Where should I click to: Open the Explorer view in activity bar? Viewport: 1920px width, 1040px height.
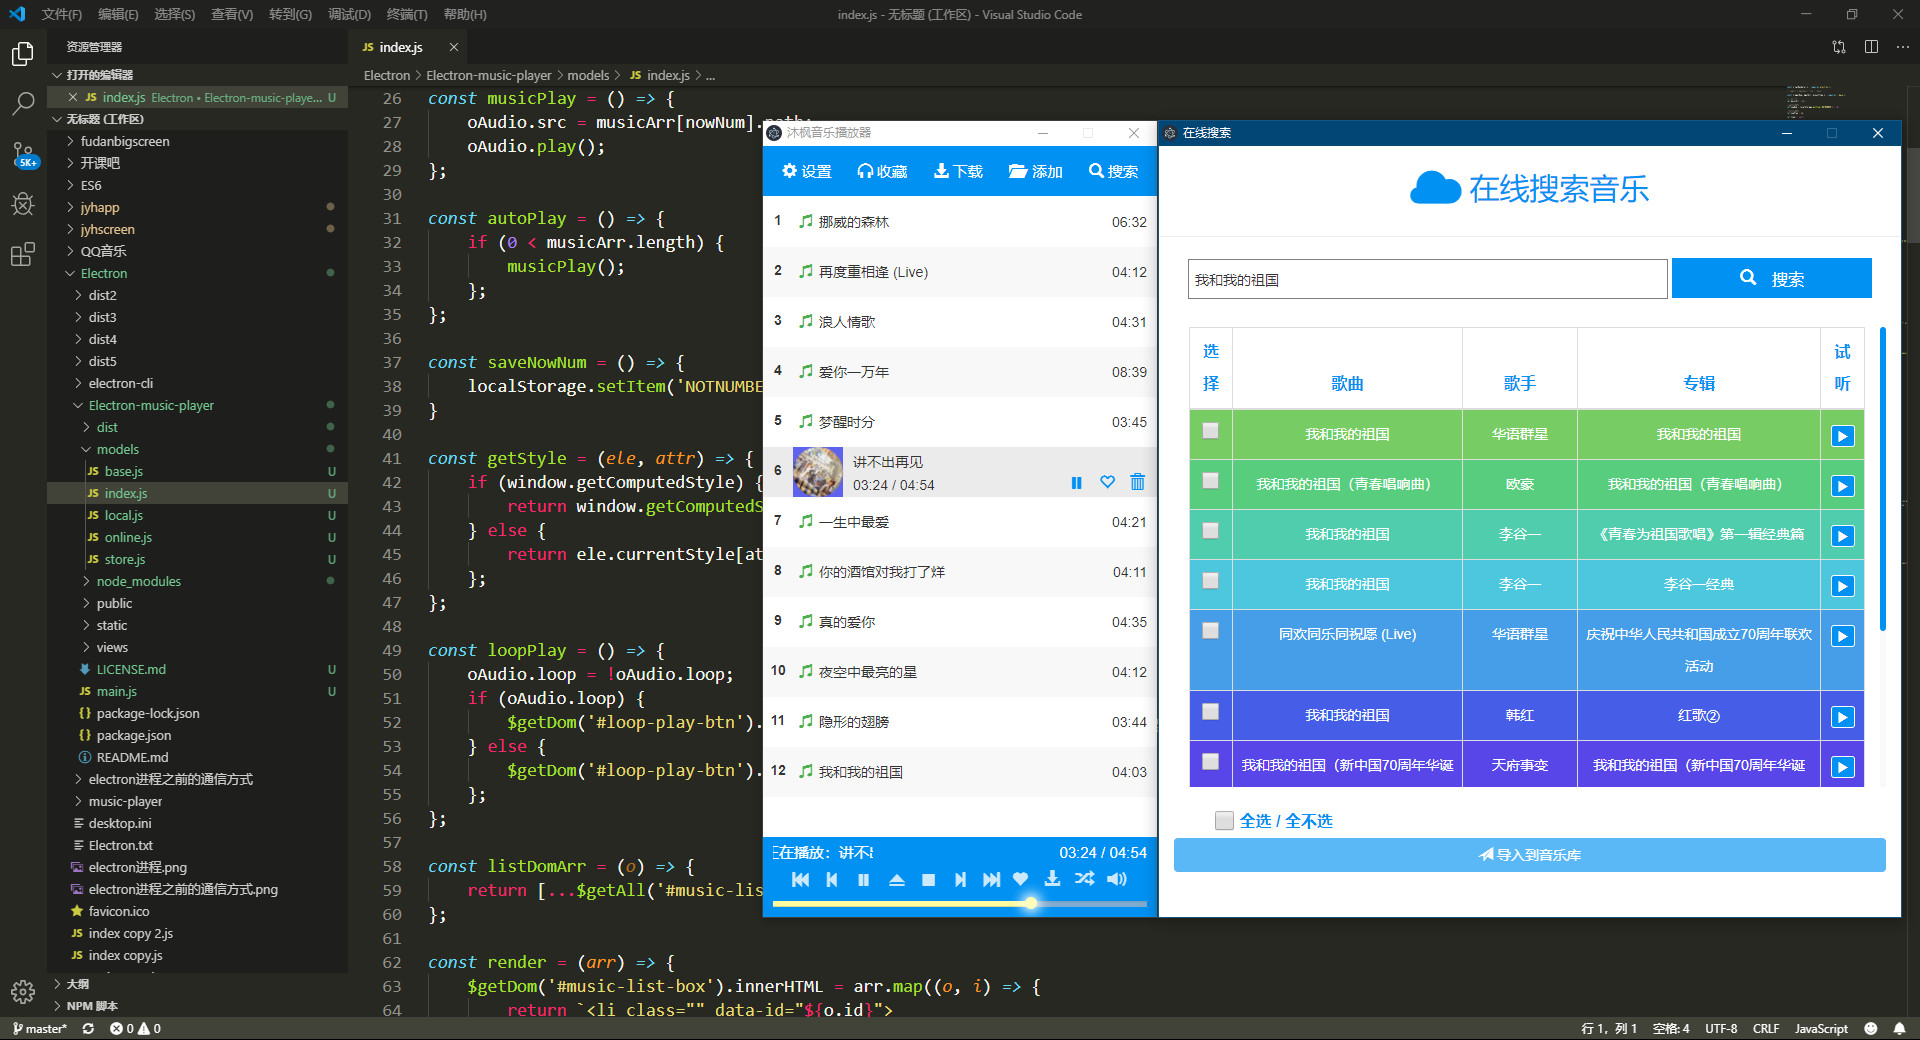click(x=22, y=54)
